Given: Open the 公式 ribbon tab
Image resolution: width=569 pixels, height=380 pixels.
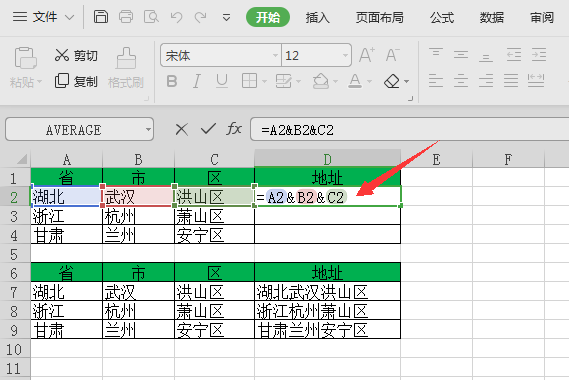Looking at the screenshot, I should point(442,17).
